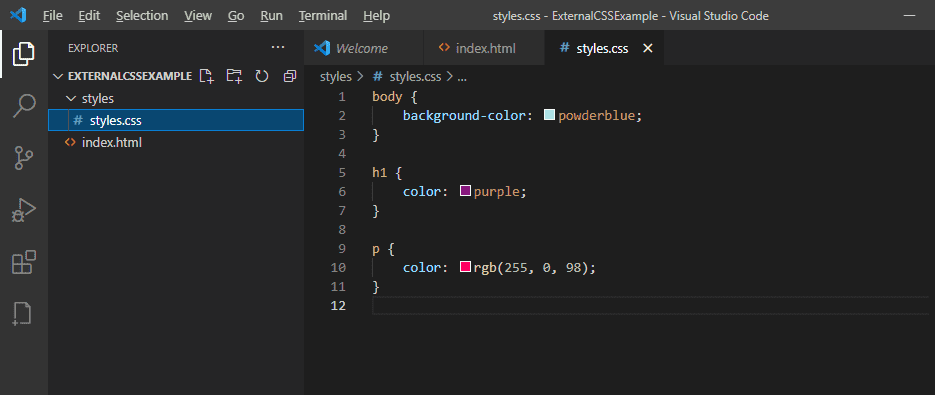Screen dimensions: 935x395
Task: Close the styles.css tab
Action: pyautogui.click(x=648, y=48)
